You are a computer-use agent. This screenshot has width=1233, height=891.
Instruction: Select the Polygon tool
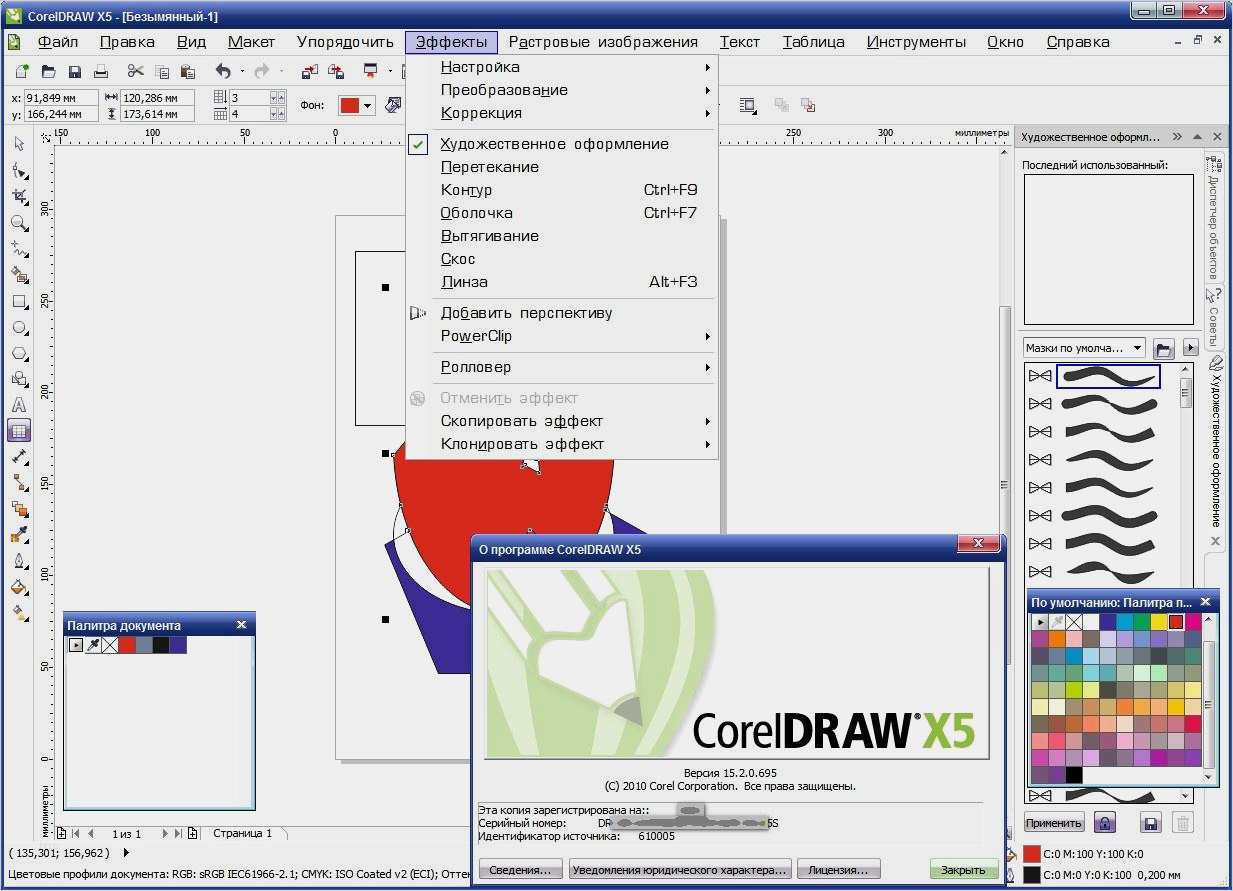[x=19, y=353]
